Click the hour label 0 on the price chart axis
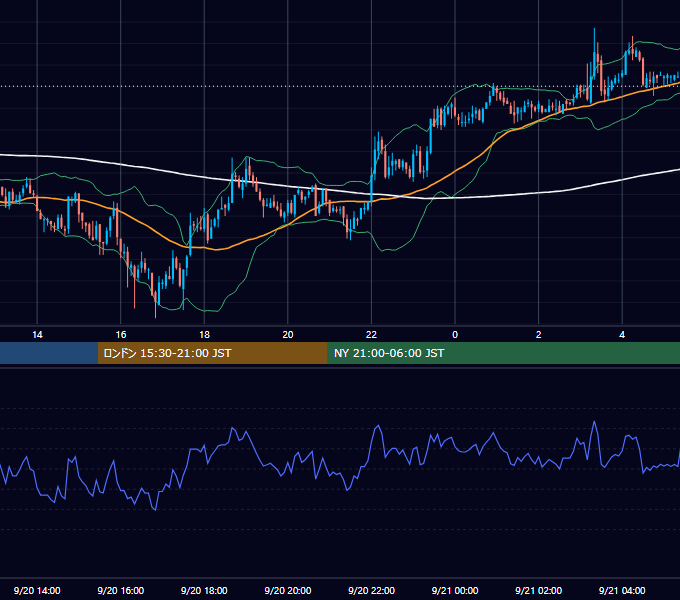This screenshot has height=600, width=680. pyautogui.click(x=455, y=335)
